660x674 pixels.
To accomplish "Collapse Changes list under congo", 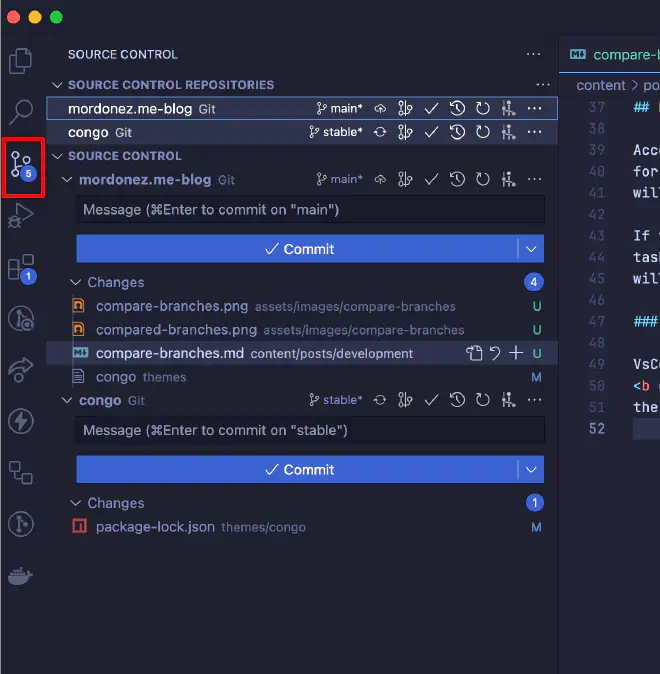I will pyautogui.click(x=76, y=503).
